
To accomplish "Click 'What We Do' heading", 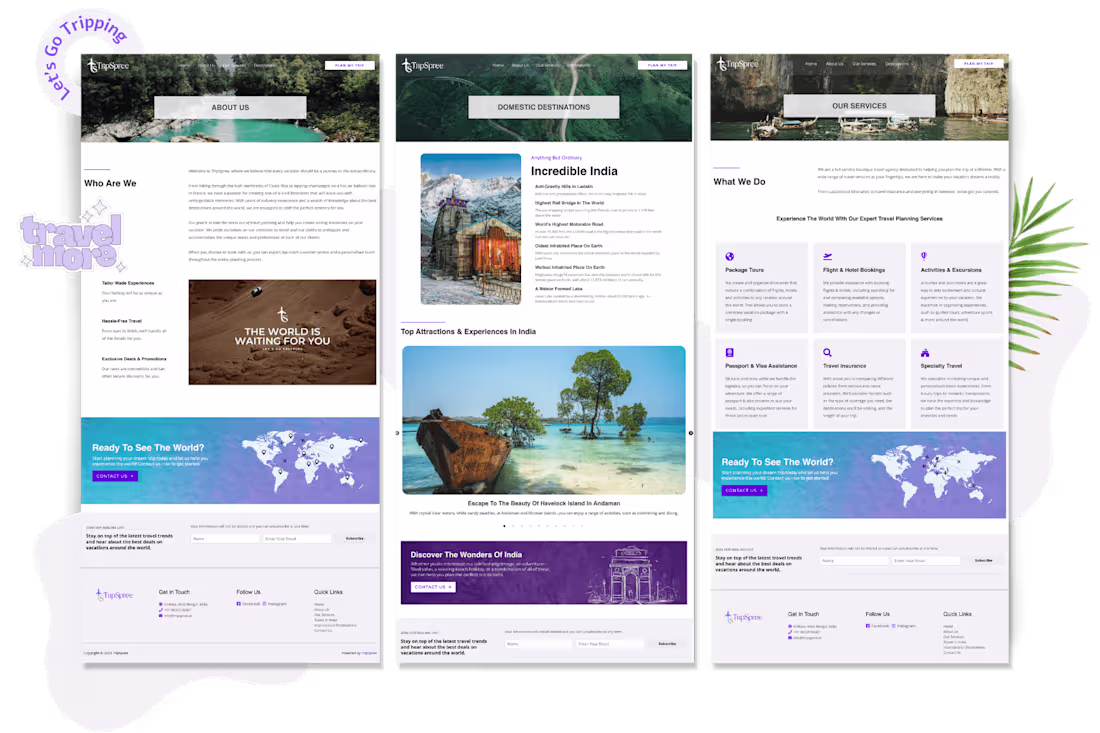I will tap(739, 182).
